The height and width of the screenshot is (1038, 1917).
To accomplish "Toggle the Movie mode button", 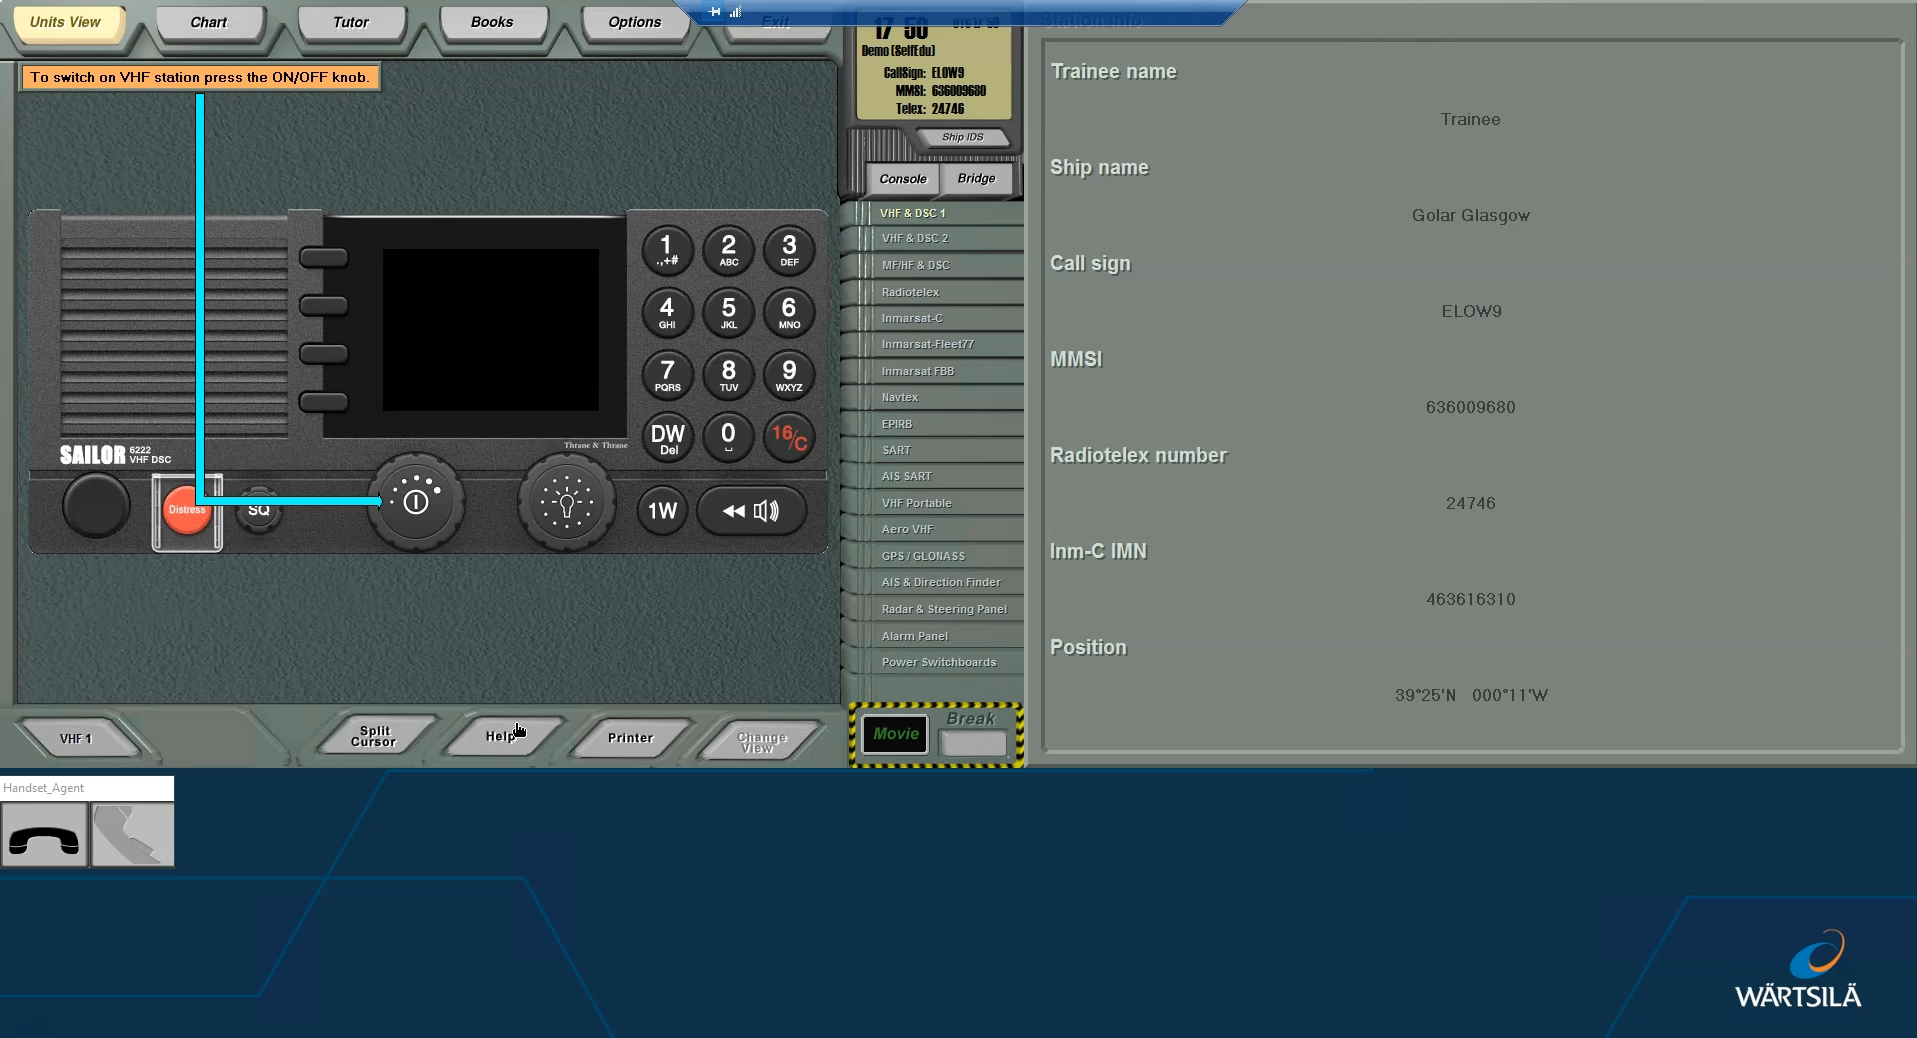I will (x=895, y=734).
